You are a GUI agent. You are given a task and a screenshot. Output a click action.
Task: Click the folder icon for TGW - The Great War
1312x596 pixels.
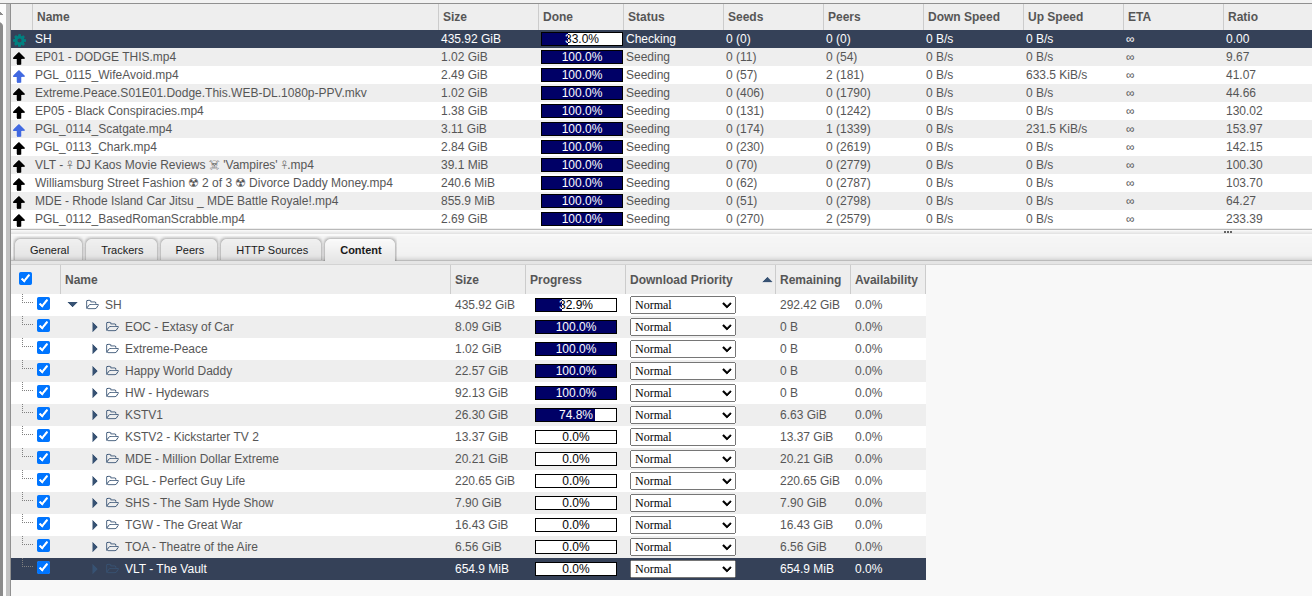(x=112, y=525)
